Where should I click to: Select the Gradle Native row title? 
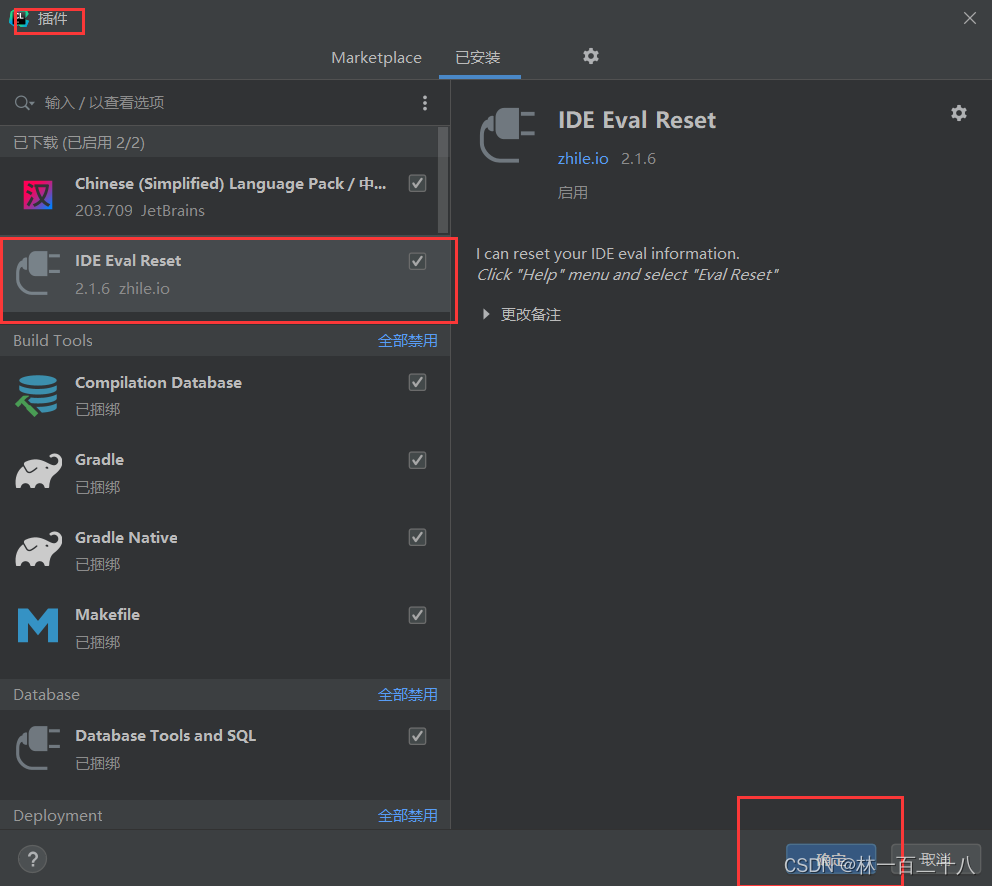pyautogui.click(x=126, y=537)
